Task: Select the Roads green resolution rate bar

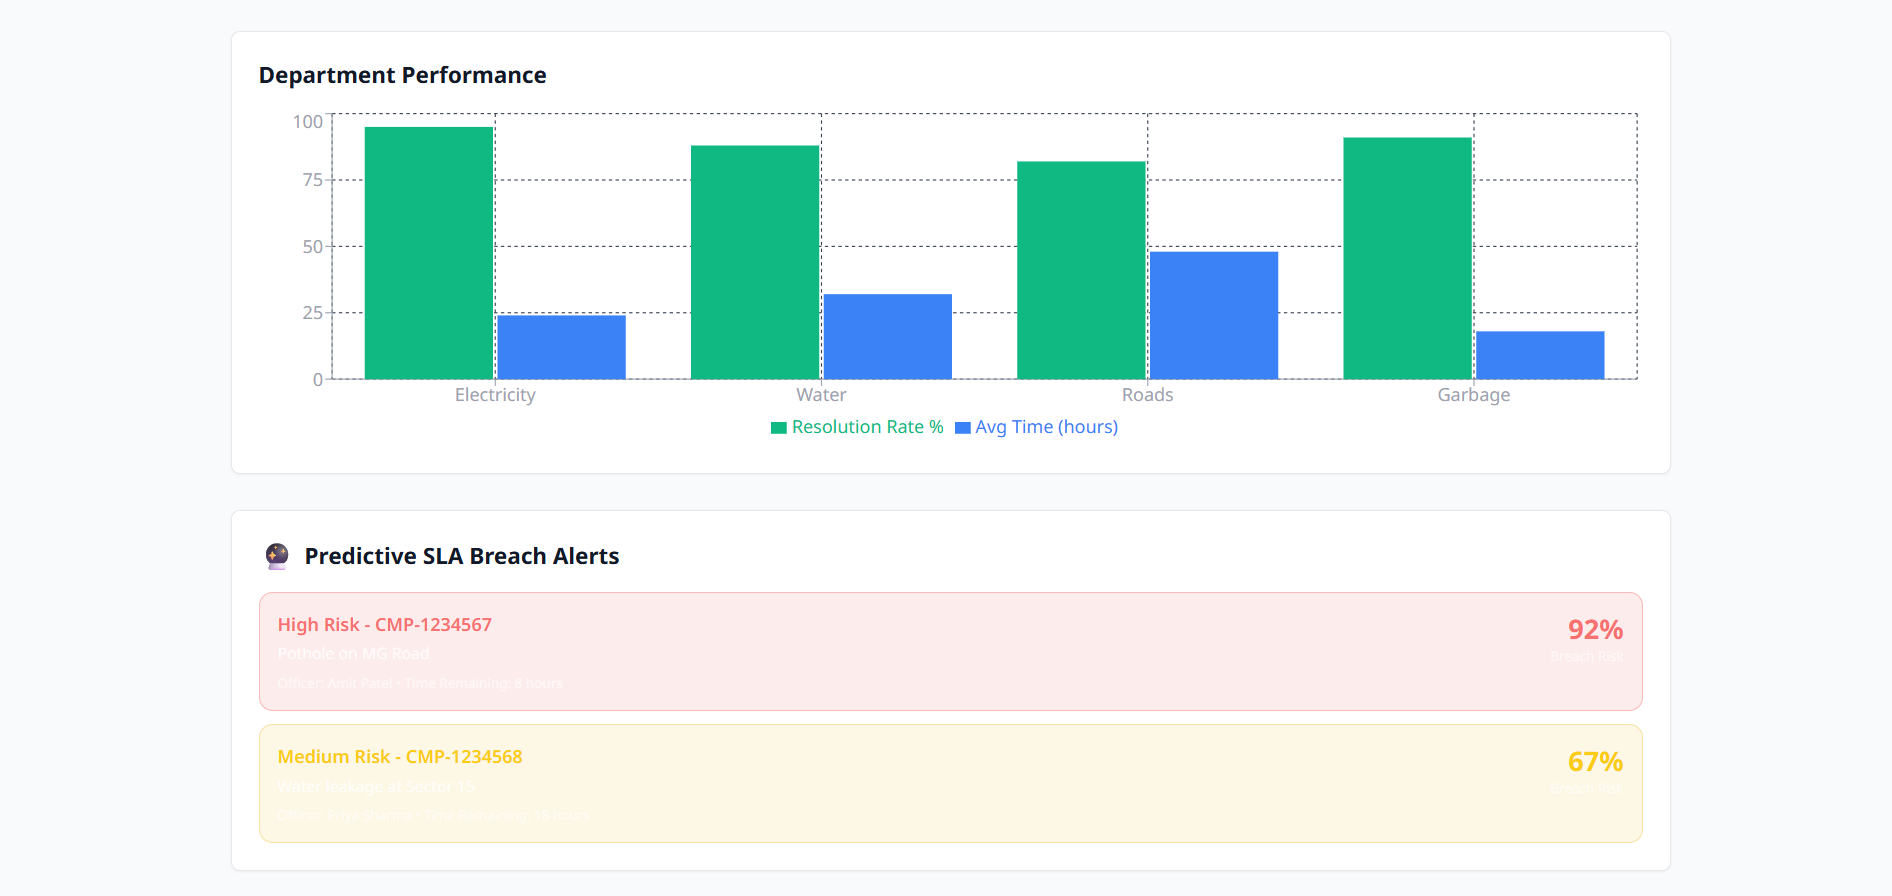Action: pyautogui.click(x=1081, y=270)
